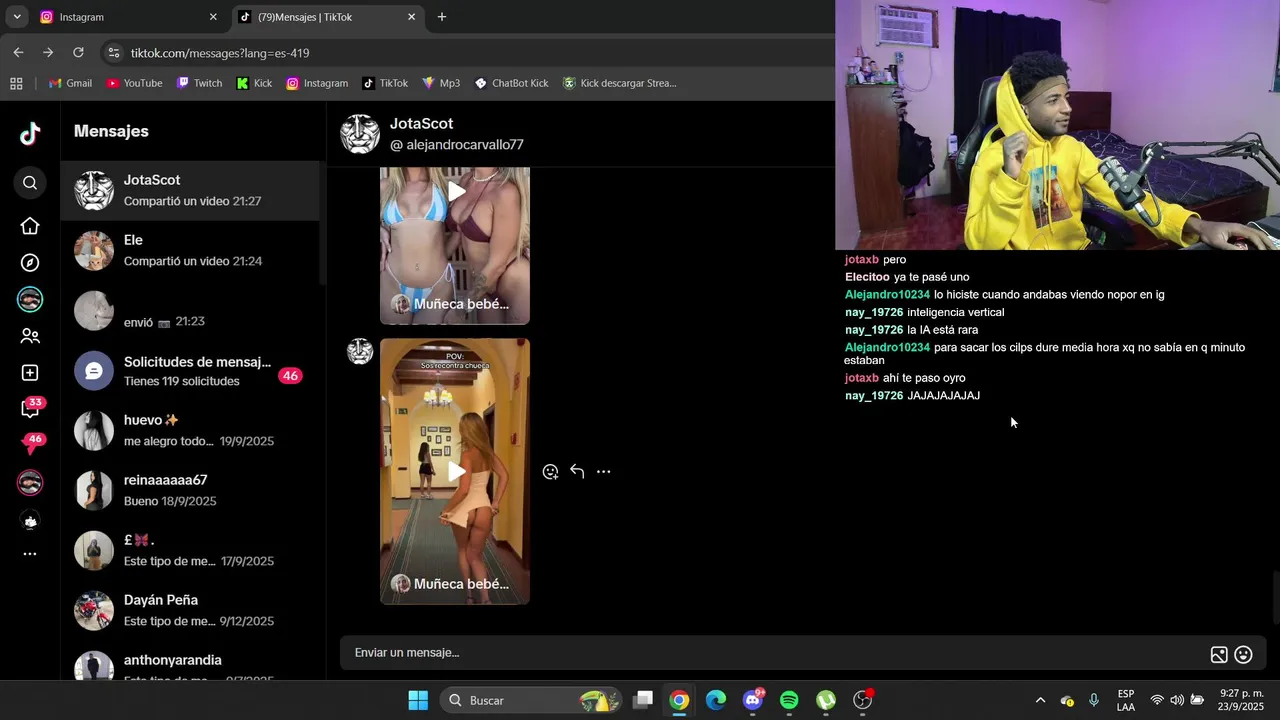Open Spotify from taskbar
Screen dimensions: 1280x720
[789, 700]
